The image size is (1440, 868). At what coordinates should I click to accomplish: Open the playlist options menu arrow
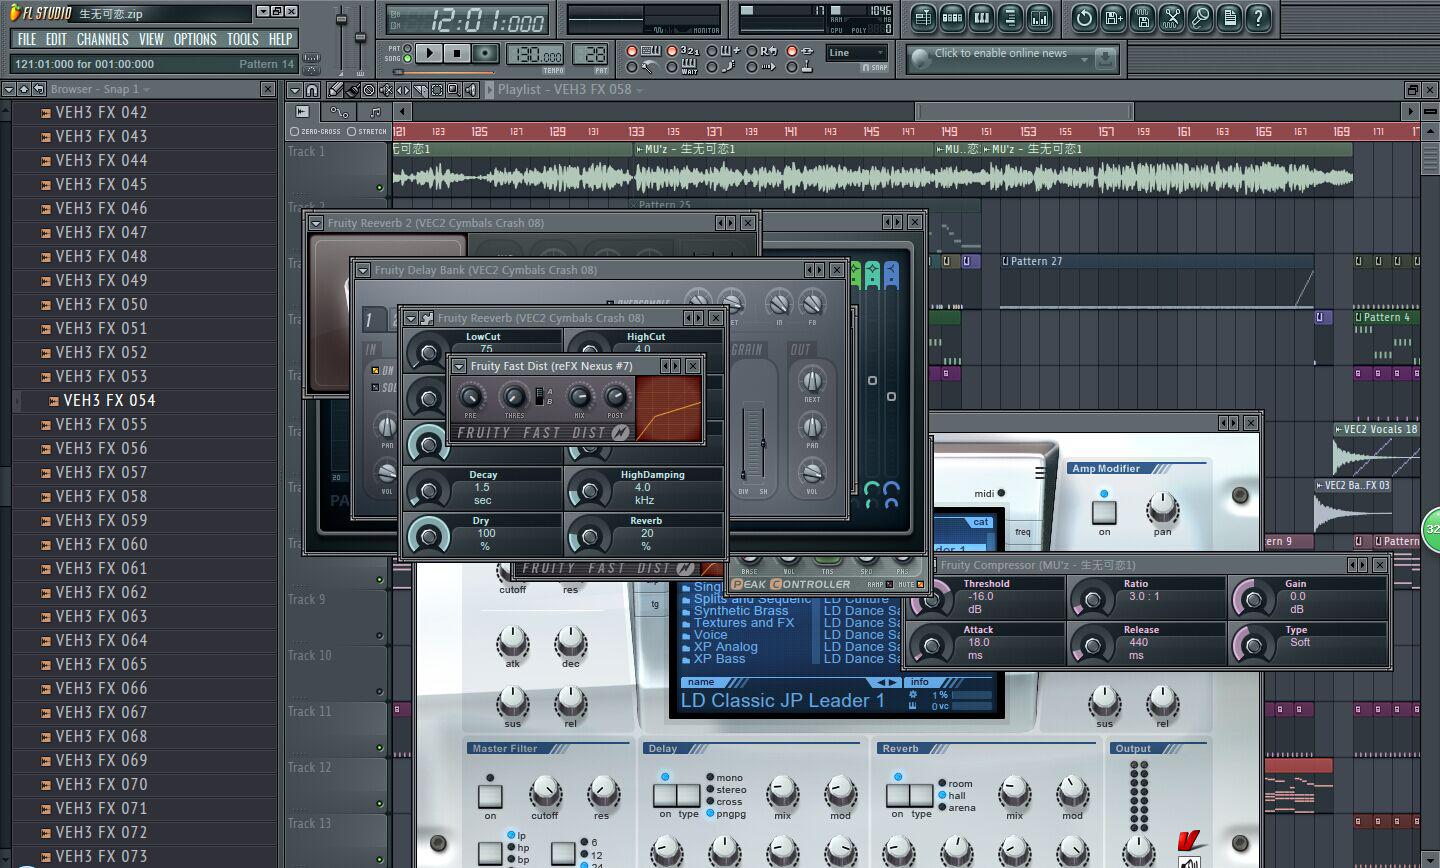click(294, 90)
